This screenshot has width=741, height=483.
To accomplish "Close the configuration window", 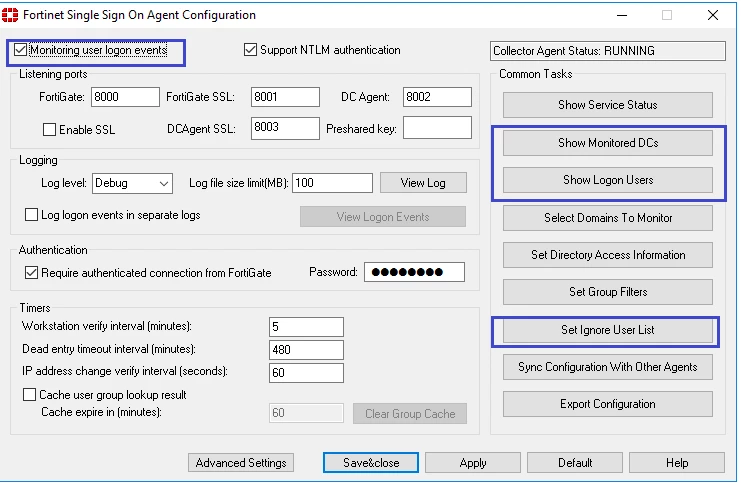I will (x=713, y=15).
